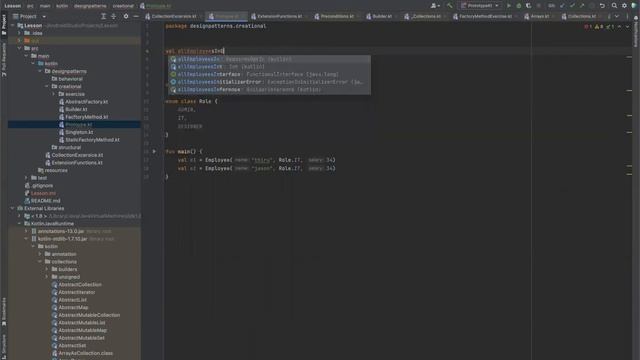The width and height of the screenshot is (640, 360).
Task: Choose allEmployeesInterface completion suggestion
Action: pos(269,74)
